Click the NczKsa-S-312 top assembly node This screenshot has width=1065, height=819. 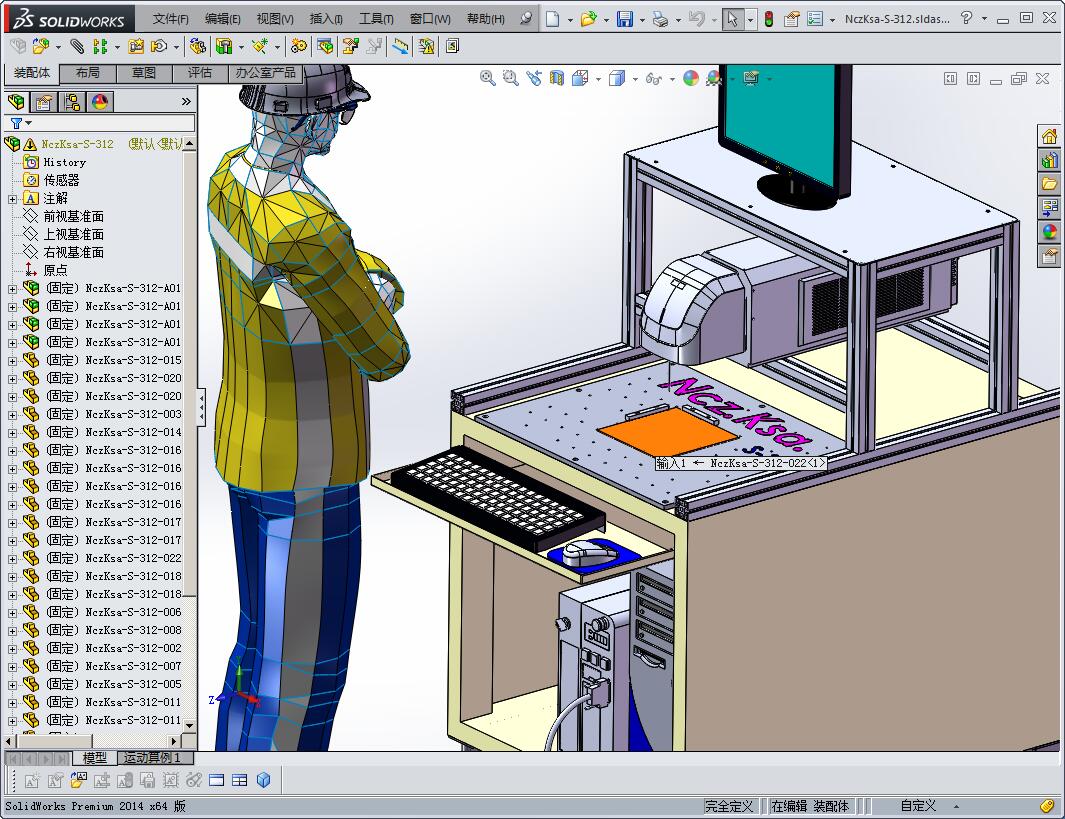[77, 144]
